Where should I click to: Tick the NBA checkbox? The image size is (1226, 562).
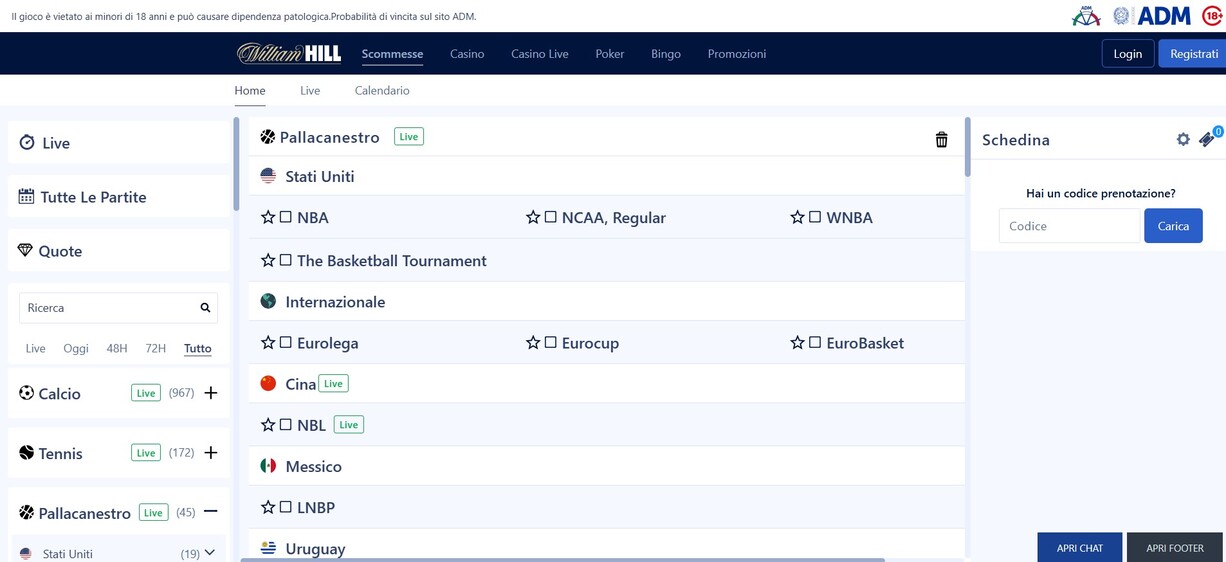pos(286,217)
